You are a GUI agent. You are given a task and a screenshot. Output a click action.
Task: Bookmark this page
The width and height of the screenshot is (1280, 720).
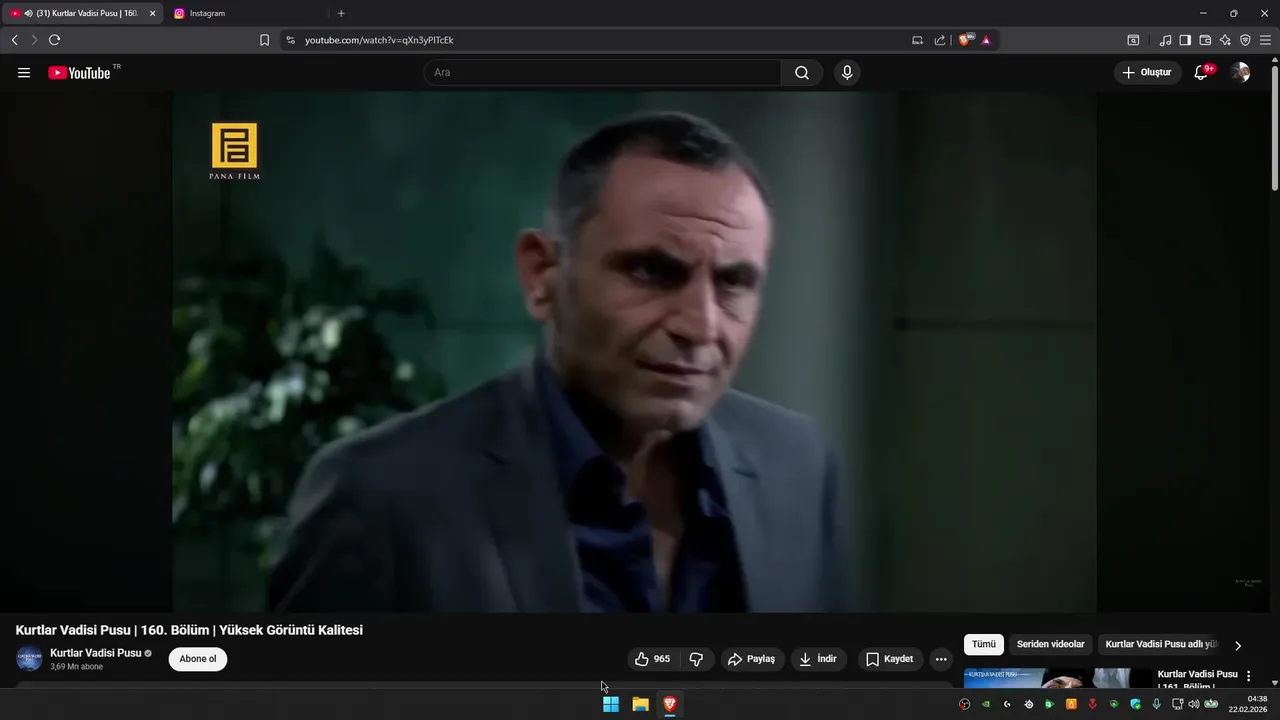pyautogui.click(x=264, y=40)
